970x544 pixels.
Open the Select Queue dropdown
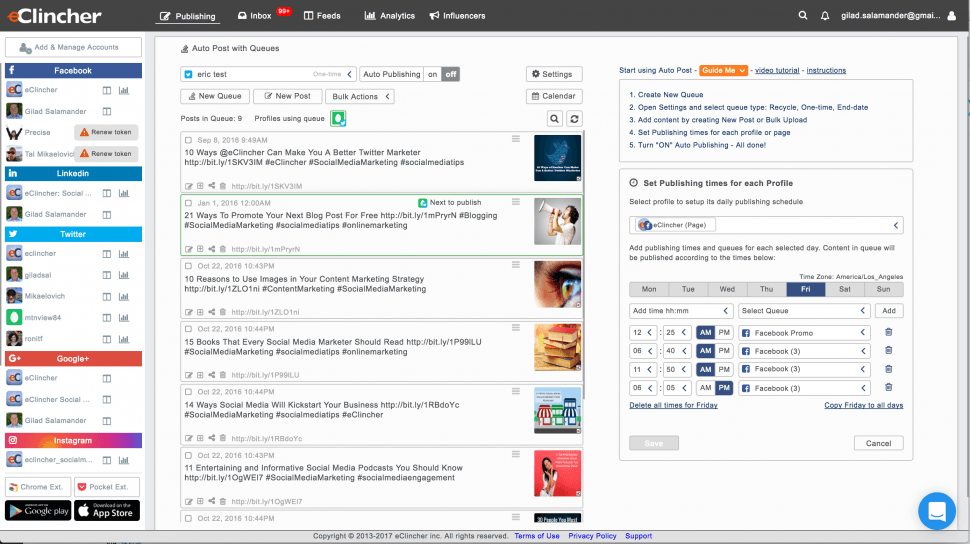[806, 311]
